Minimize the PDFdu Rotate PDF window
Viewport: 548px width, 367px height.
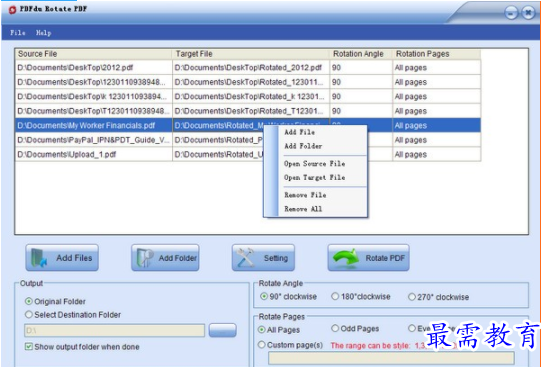pos(511,13)
